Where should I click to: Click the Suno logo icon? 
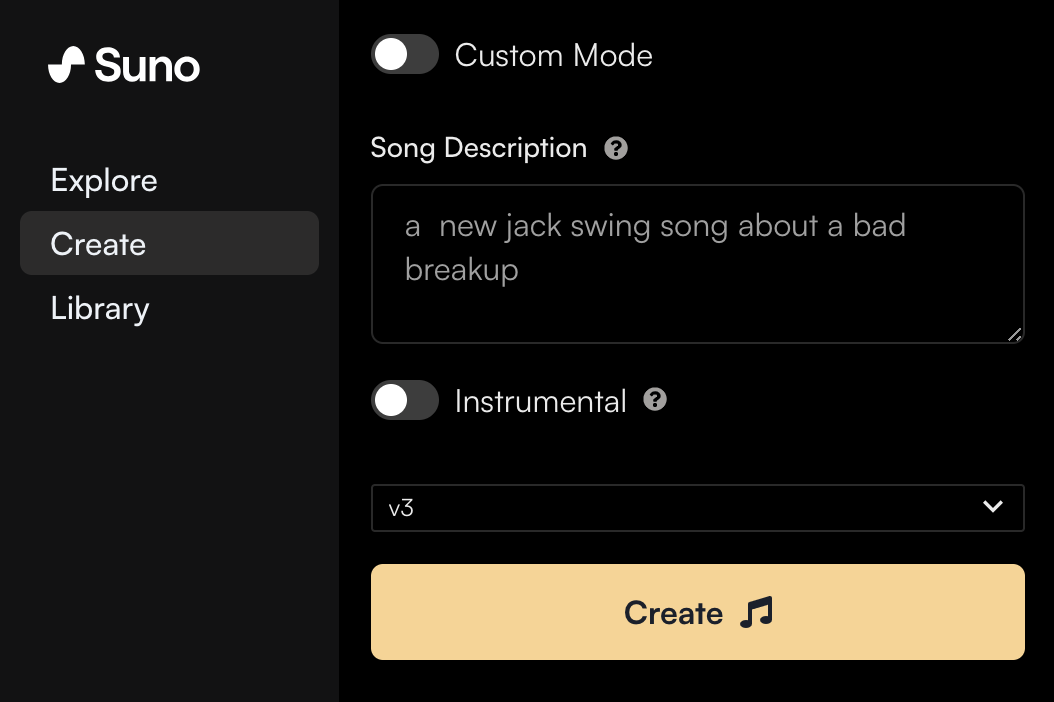coord(67,65)
